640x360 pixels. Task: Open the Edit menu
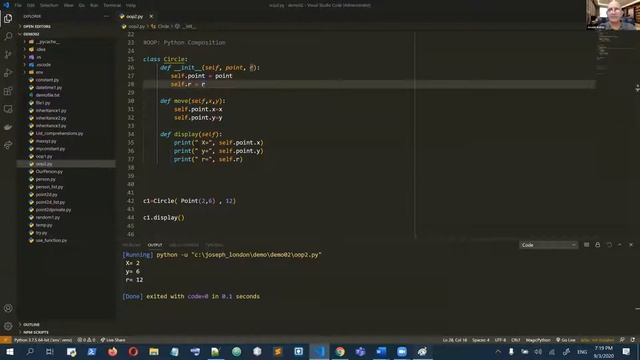[31, 5]
